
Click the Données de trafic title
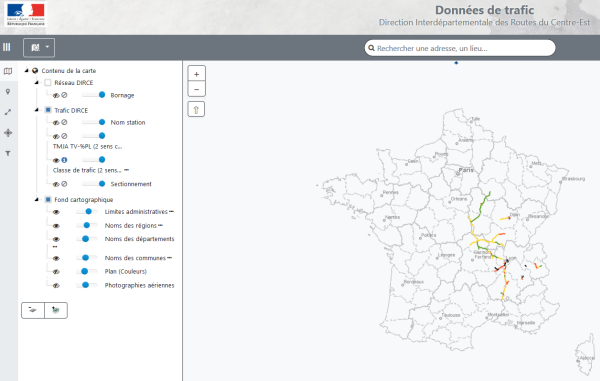tap(484, 10)
